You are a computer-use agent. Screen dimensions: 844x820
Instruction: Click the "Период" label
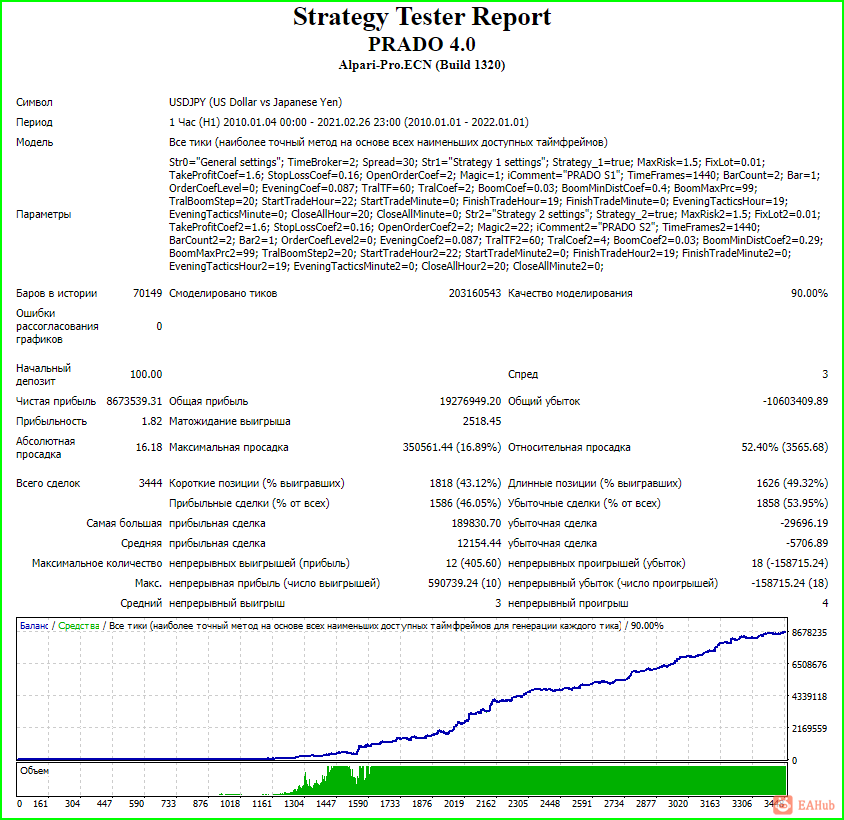tap(34, 122)
